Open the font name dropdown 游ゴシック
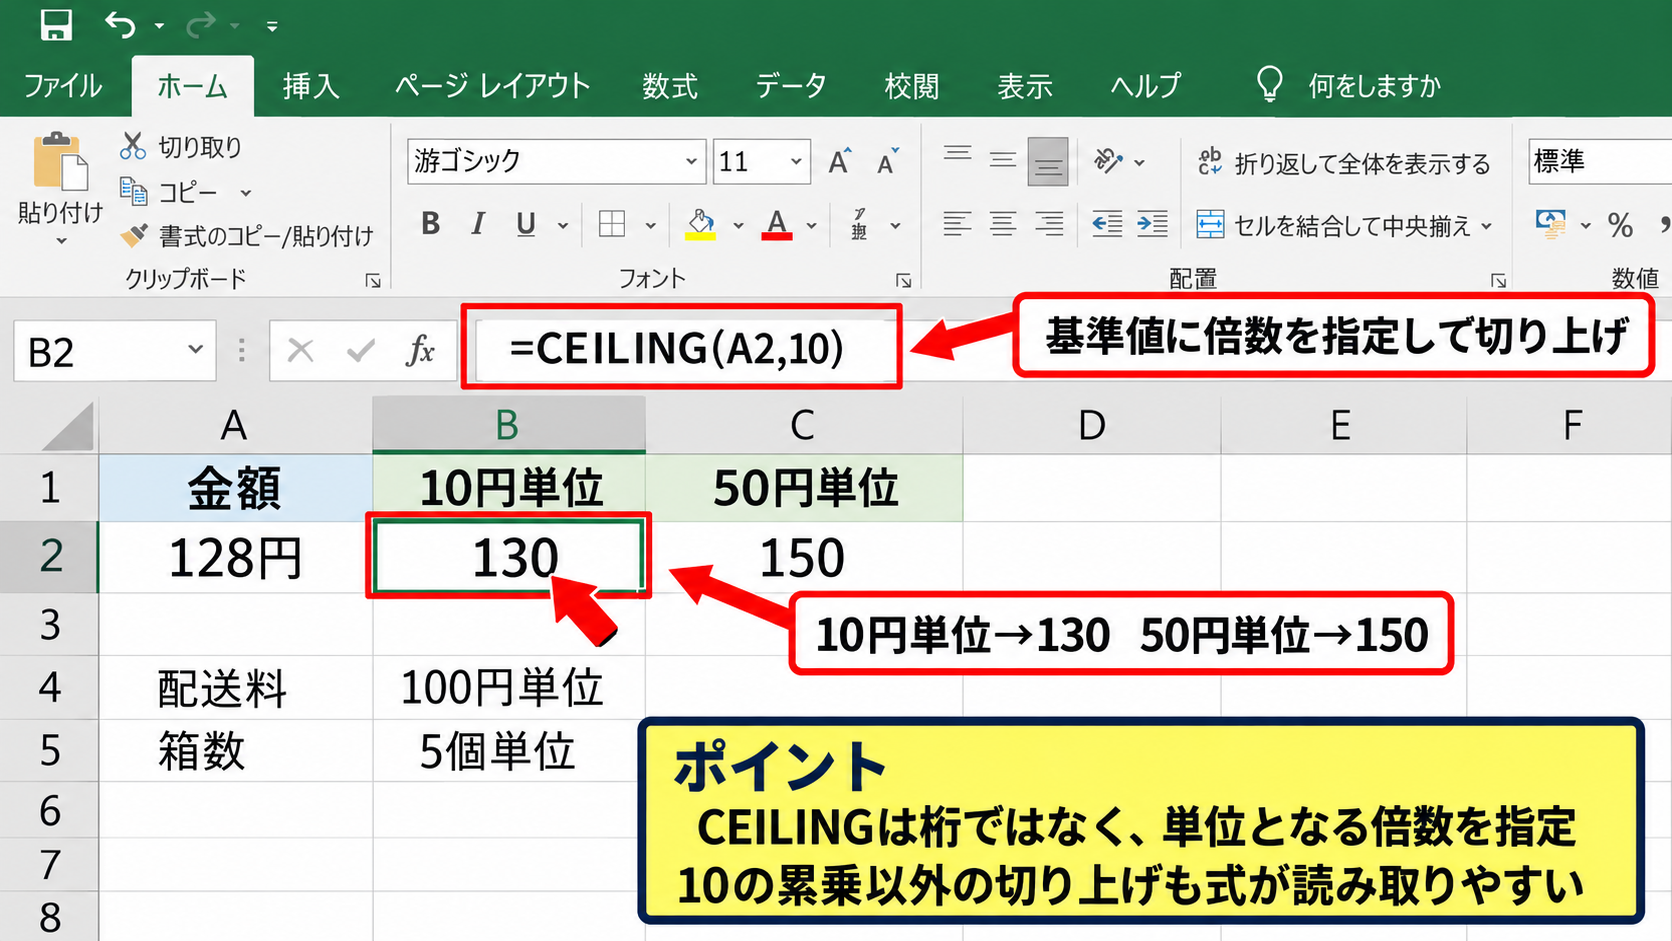 [x=691, y=161]
